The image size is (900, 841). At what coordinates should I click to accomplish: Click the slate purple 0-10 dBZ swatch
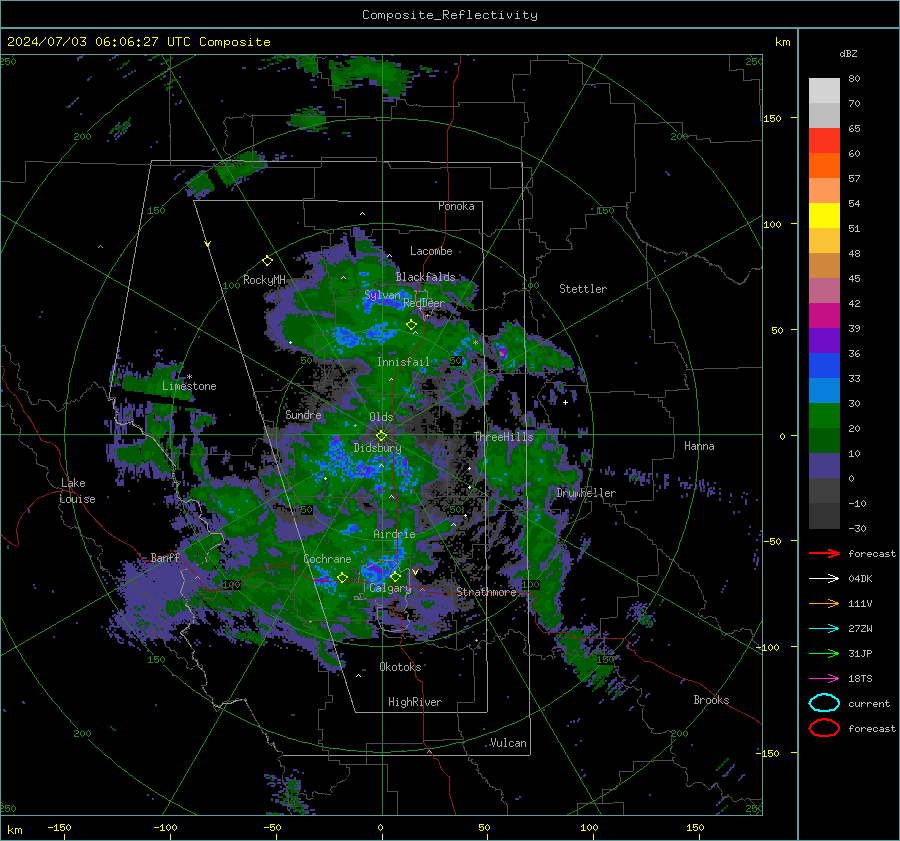pos(824,466)
